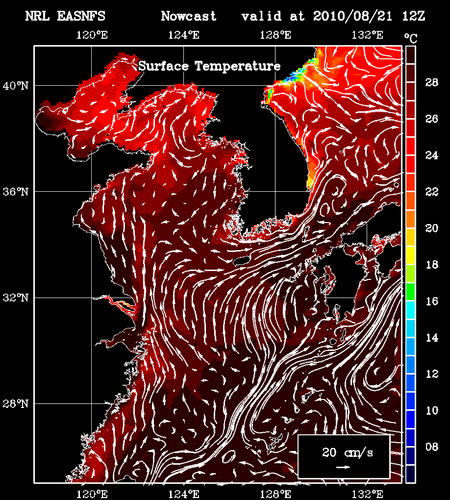Click the 36°N latitude label
The image size is (450, 500).
tap(16, 192)
